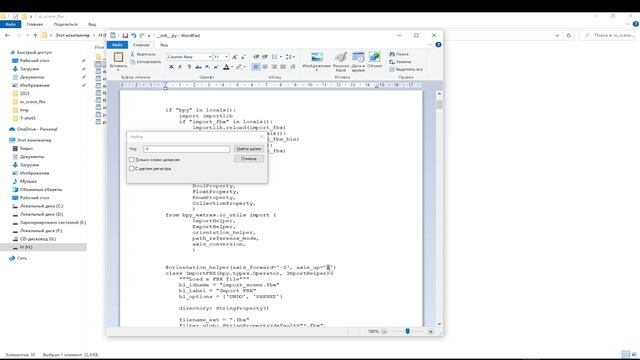
Task: Open WordPad quick access toolbar customize arrow
Action: tap(149, 36)
